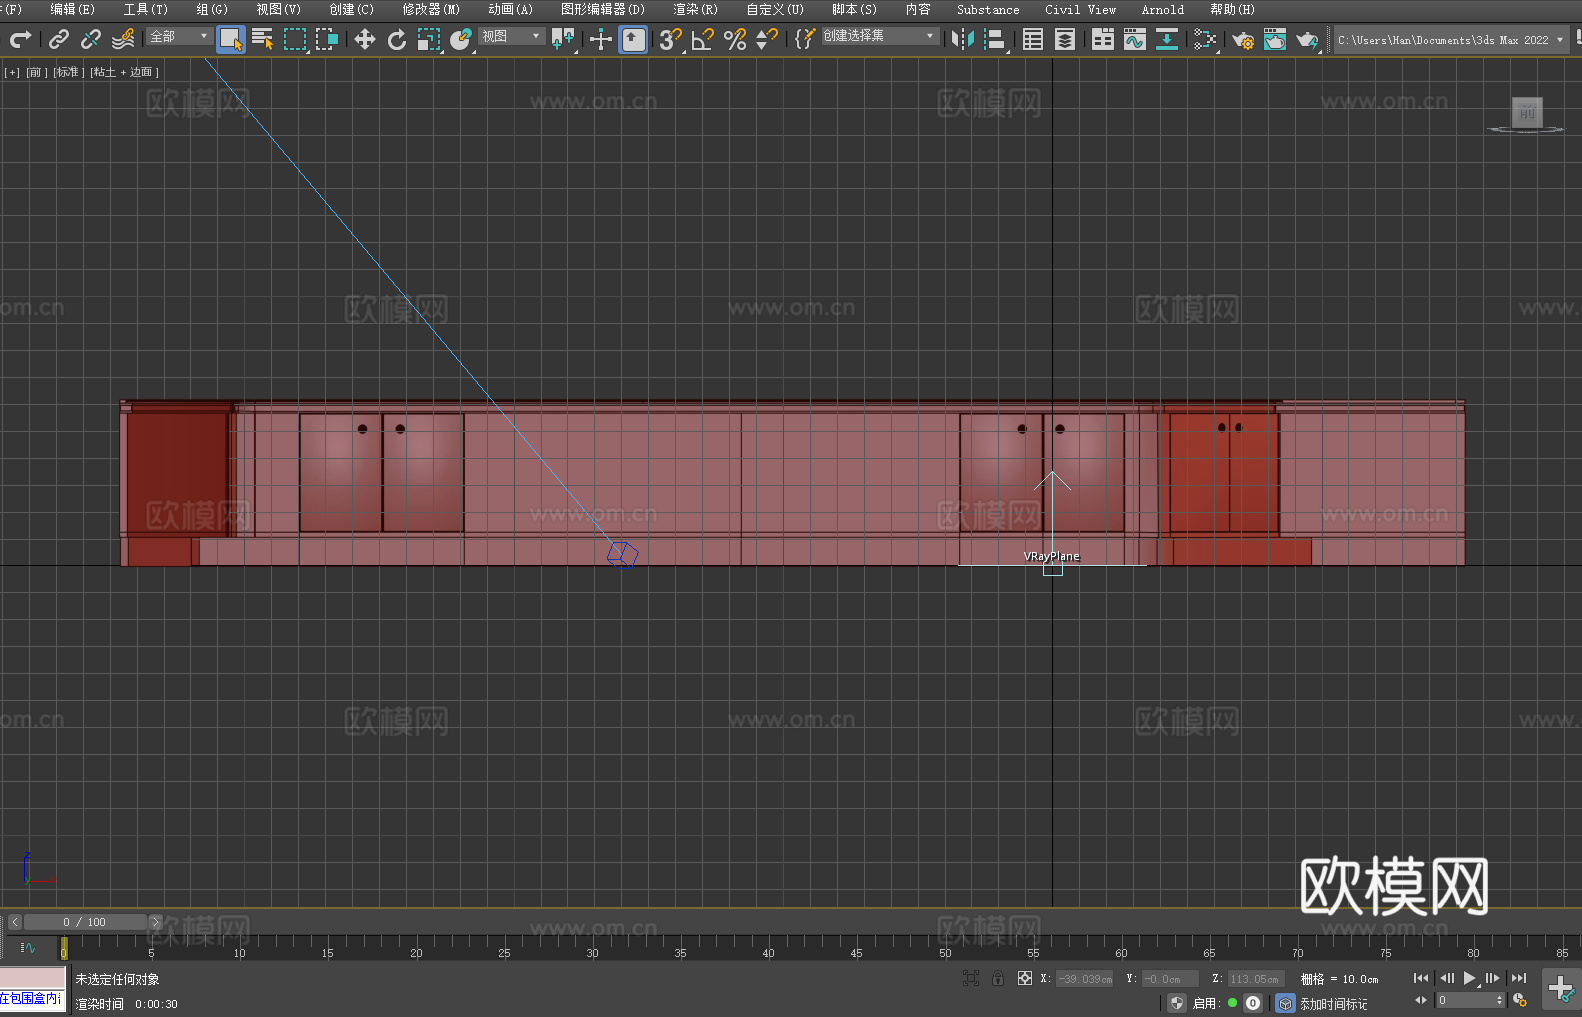Open the 编辑(E) menu
Image resolution: width=1582 pixels, height=1017 pixels.
pyautogui.click(x=72, y=9)
